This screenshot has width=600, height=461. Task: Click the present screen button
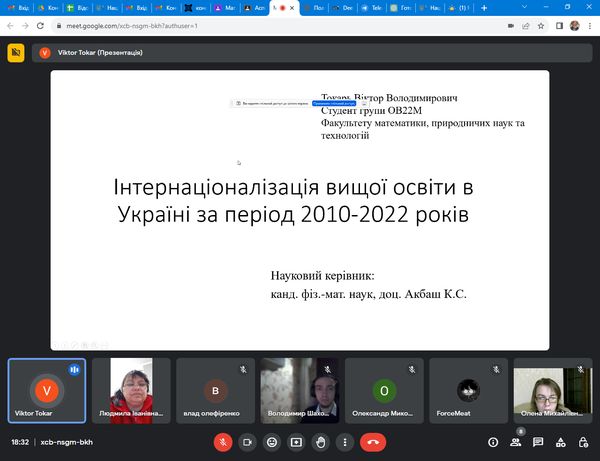[296, 441]
